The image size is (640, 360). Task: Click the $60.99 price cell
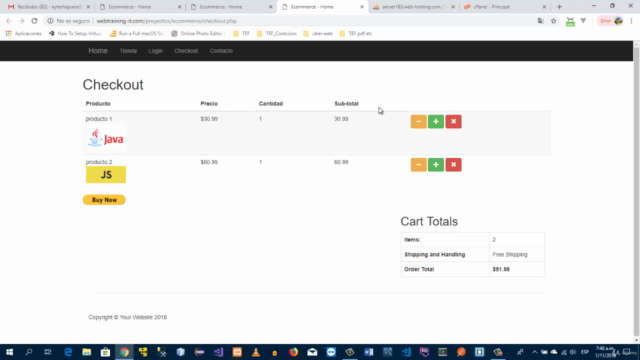209,162
